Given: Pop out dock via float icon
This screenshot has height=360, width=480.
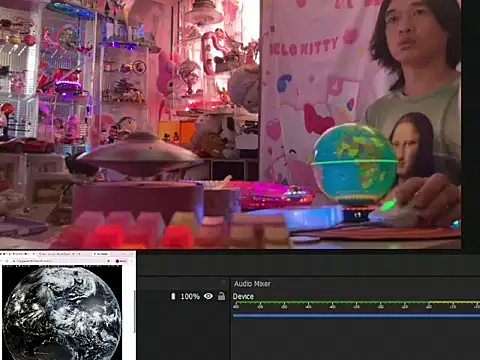Looking at the screenshot, I should (223, 283).
